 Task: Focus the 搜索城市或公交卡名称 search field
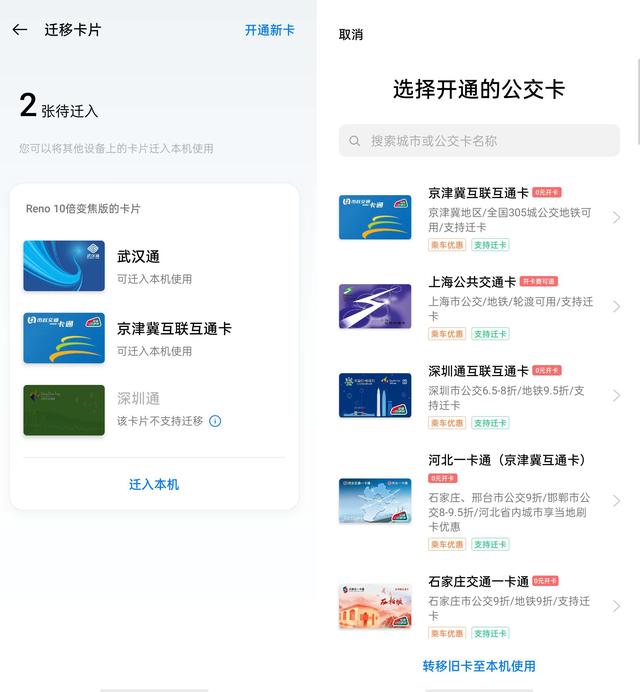click(x=479, y=141)
